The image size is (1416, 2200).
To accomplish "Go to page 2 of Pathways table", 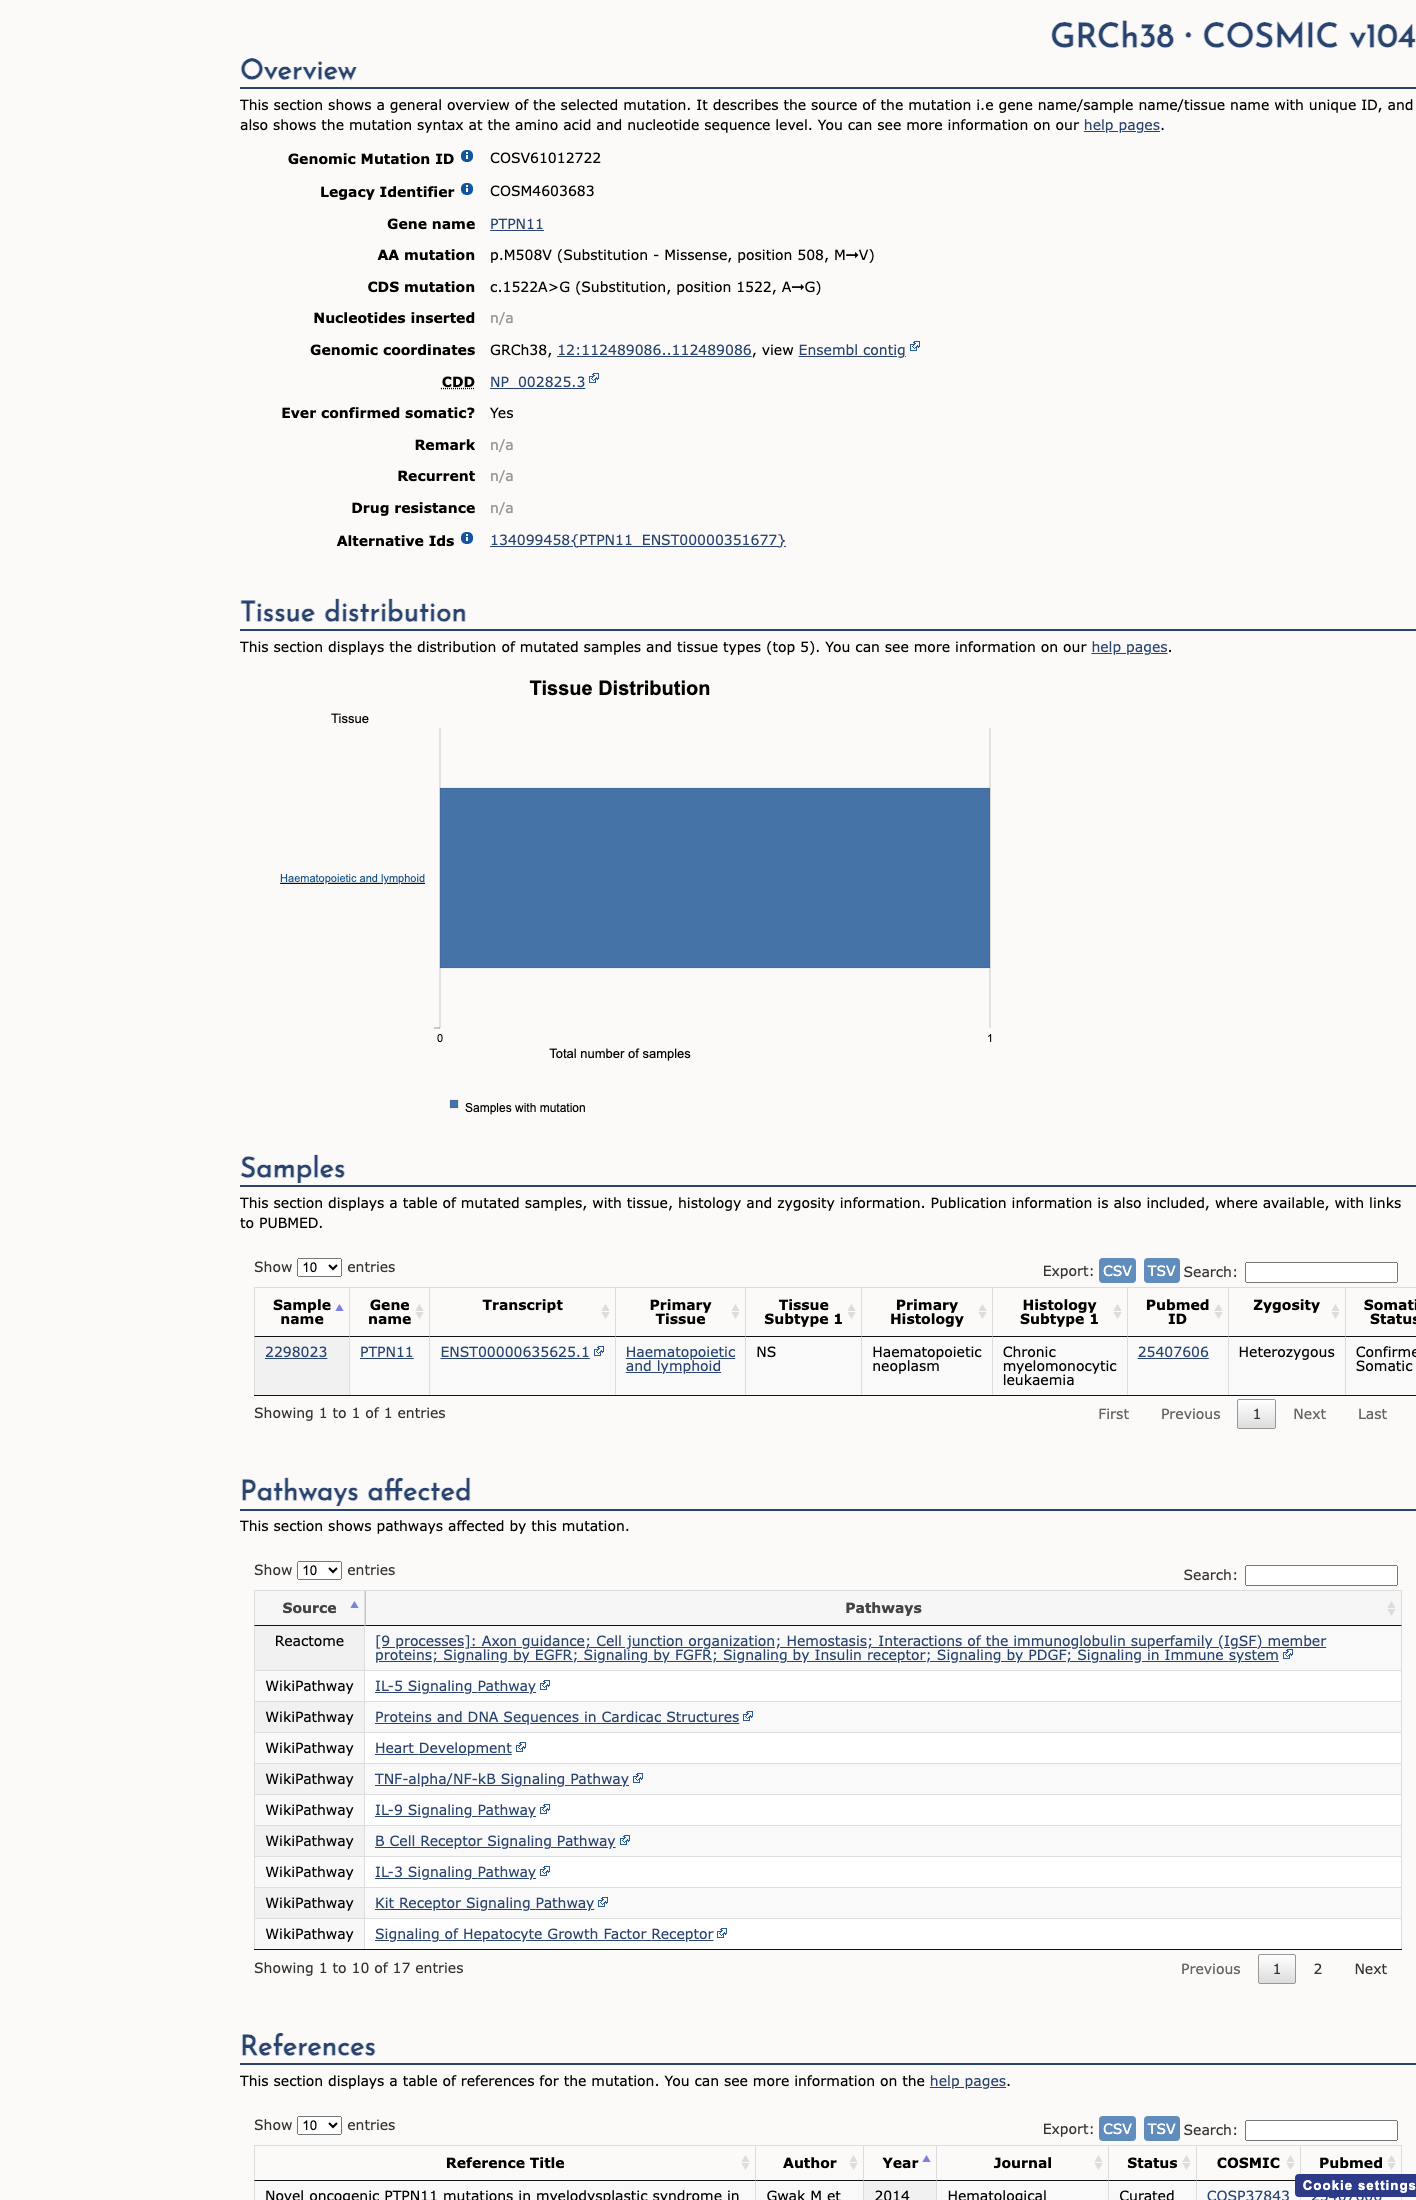I will 1318,1968.
